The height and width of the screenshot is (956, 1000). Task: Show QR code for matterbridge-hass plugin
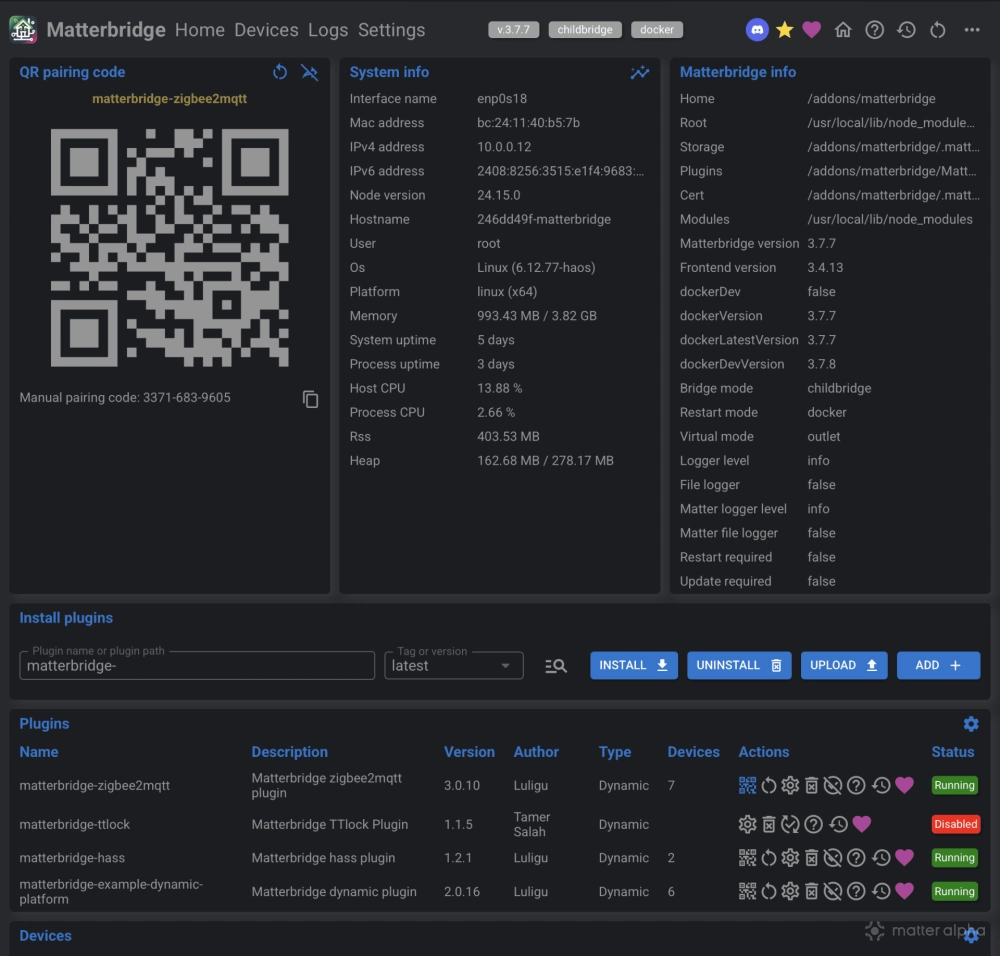(747, 858)
